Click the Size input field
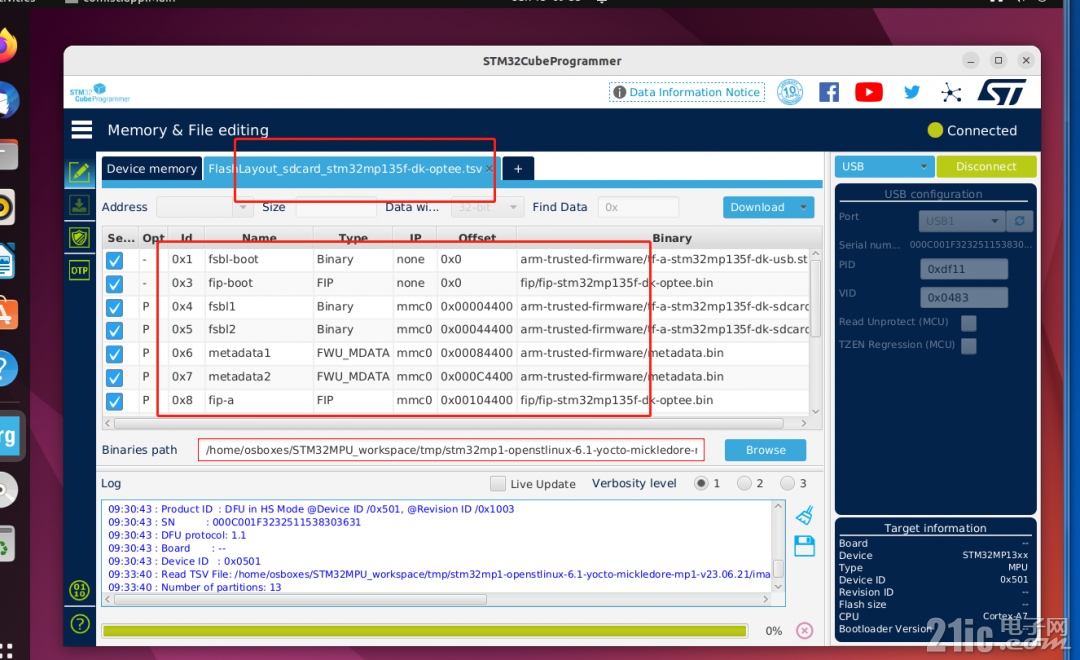 tap(335, 207)
